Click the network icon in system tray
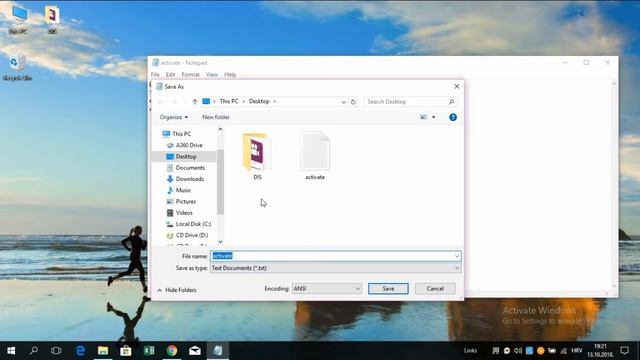 click(x=563, y=351)
